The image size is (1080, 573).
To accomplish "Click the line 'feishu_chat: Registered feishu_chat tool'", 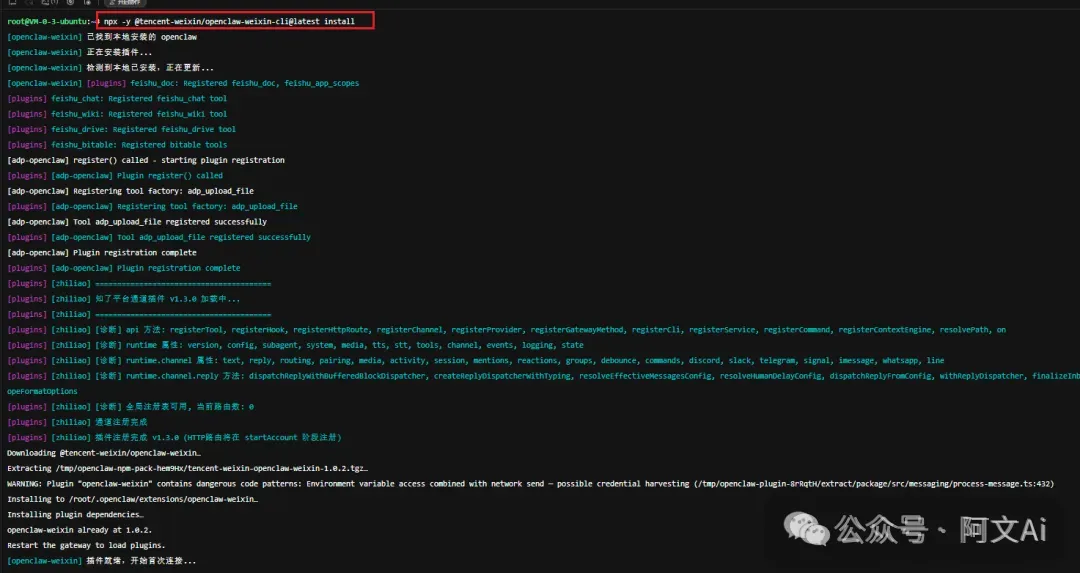I will 117,98.
